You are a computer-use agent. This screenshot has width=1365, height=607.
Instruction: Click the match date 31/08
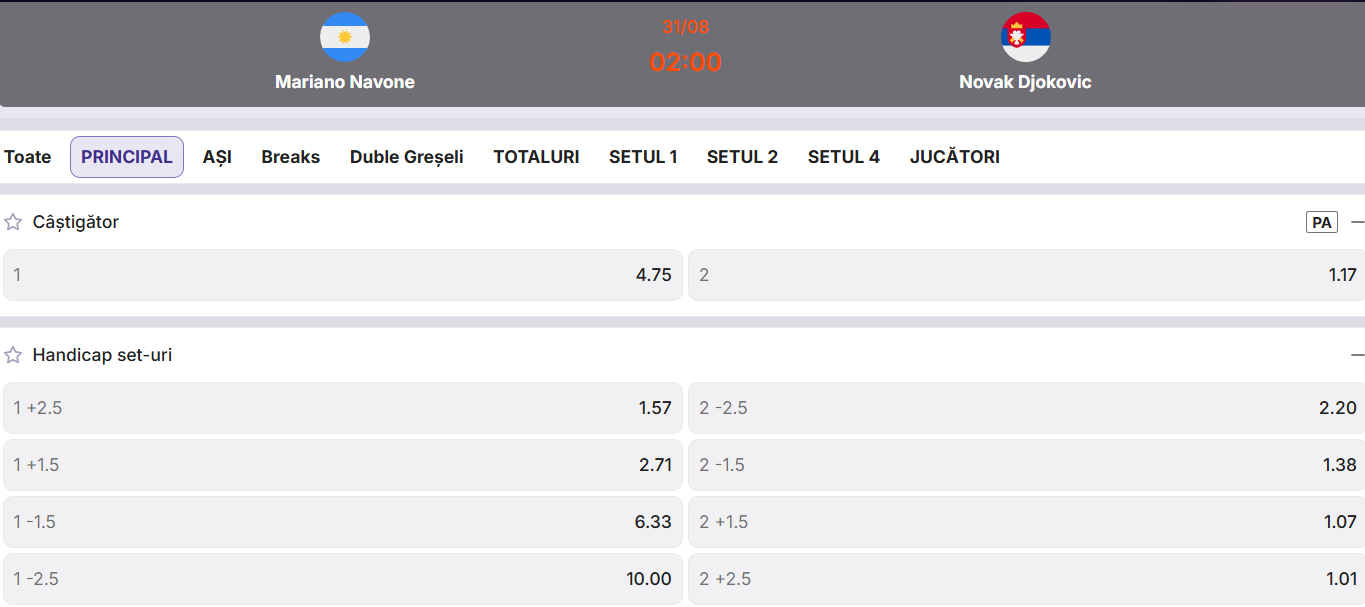[x=686, y=28]
